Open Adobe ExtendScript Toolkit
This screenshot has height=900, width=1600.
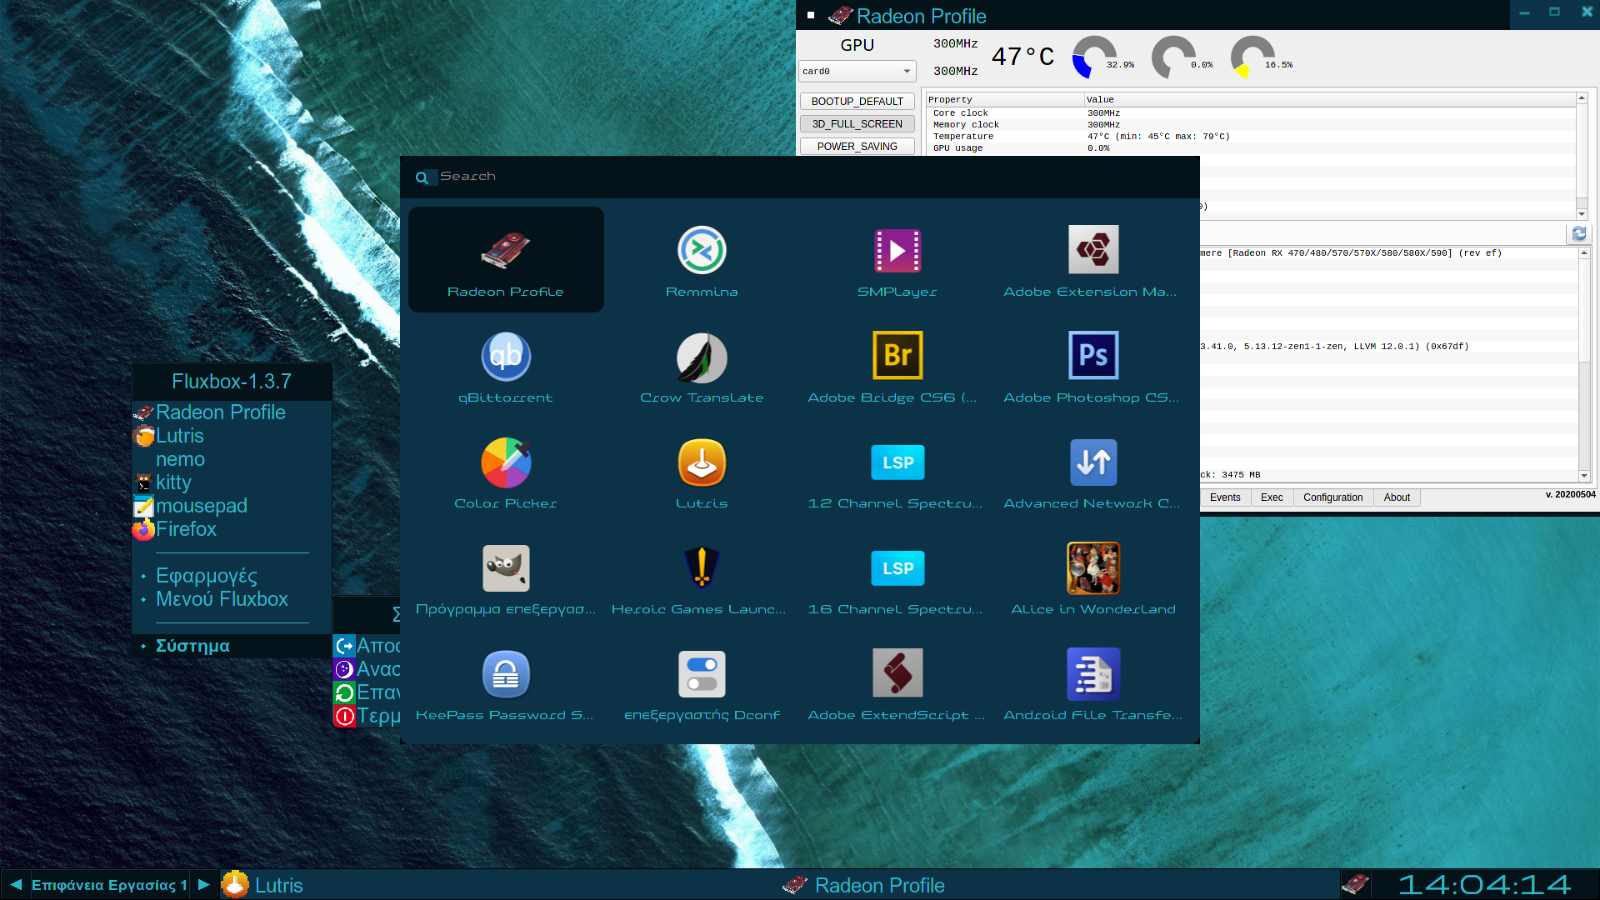pyautogui.click(x=897, y=684)
